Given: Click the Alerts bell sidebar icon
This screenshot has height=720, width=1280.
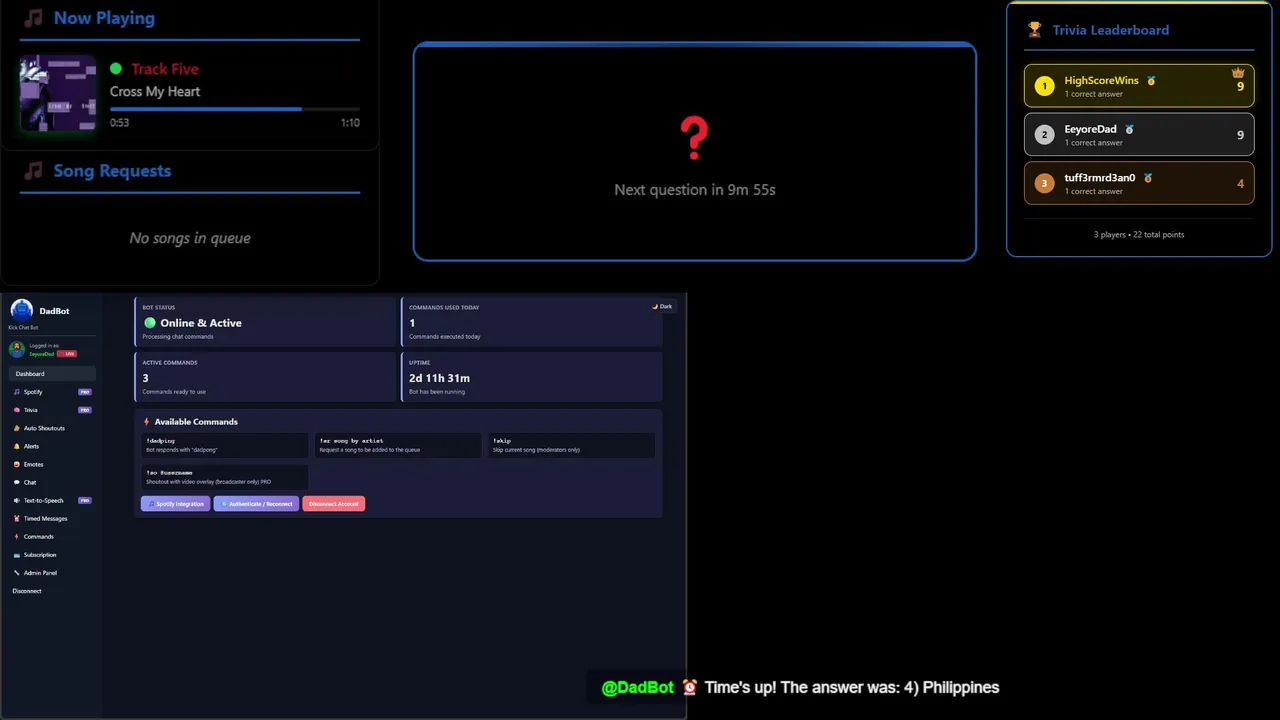Looking at the screenshot, I should click(16, 446).
